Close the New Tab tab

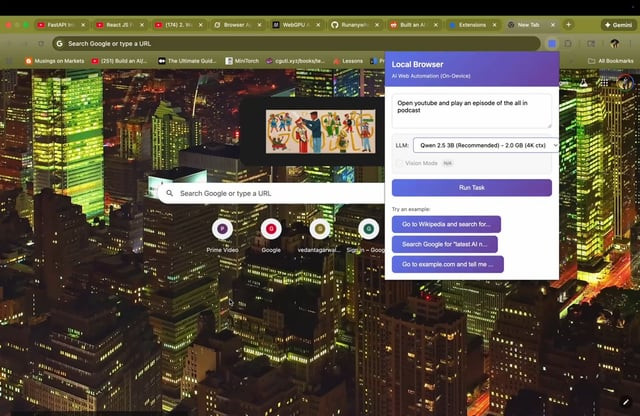[x=553, y=25]
